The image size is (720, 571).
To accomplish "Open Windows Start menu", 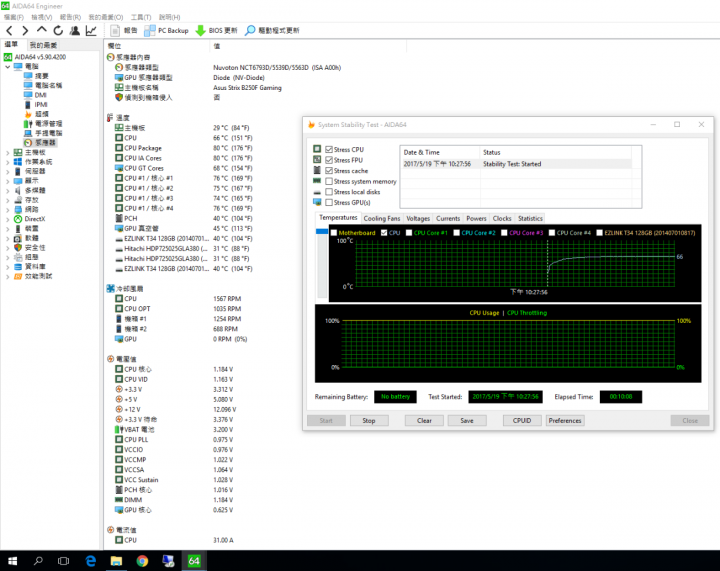I will pos(12,561).
